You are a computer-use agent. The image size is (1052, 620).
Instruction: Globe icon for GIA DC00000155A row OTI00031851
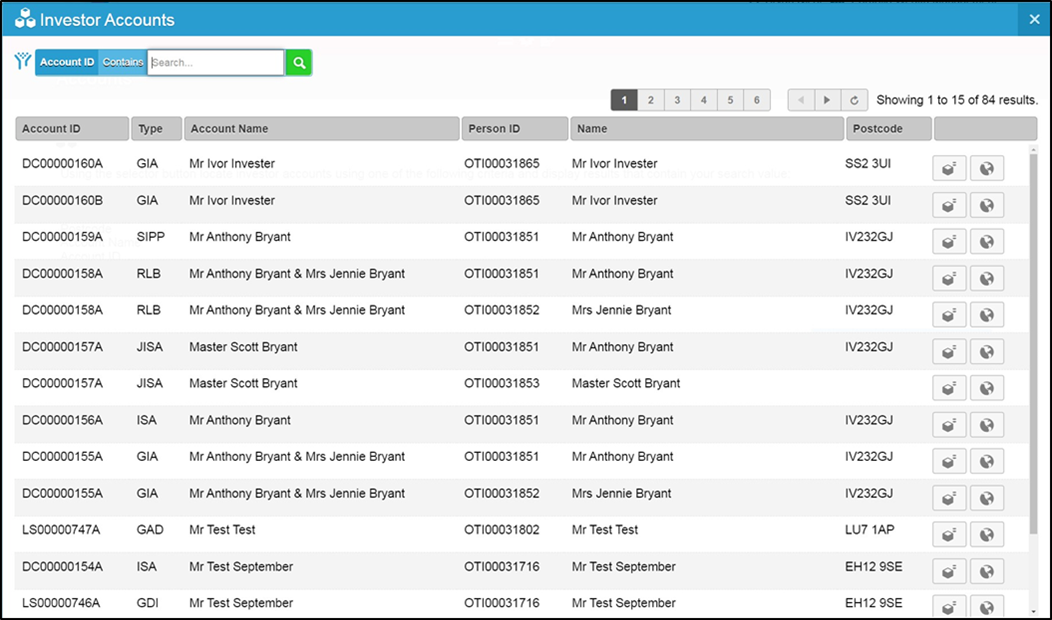[x=986, y=462]
